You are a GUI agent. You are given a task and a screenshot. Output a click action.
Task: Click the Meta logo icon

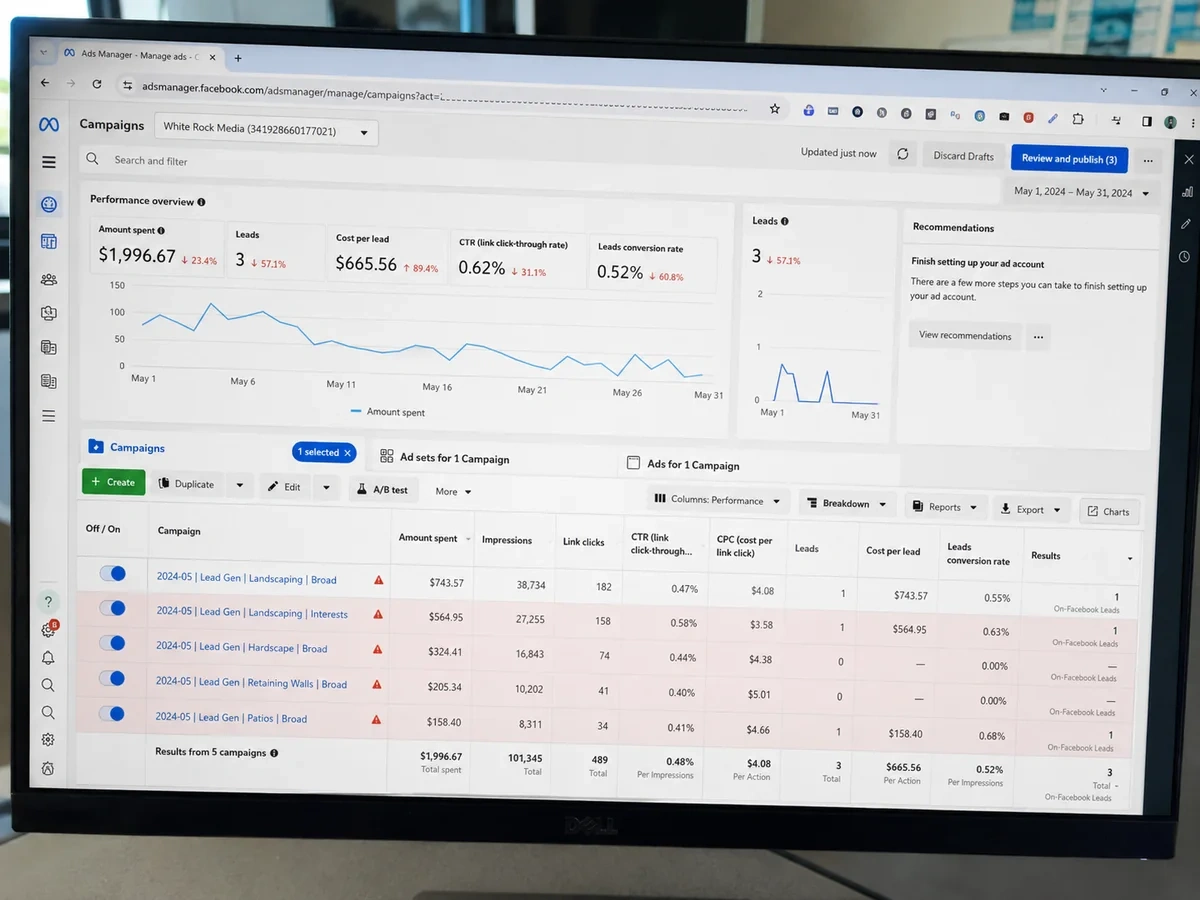49,125
